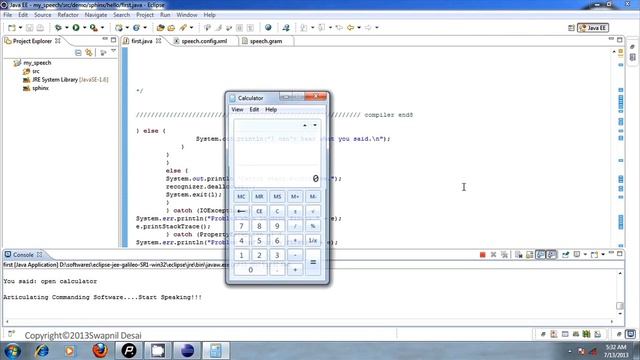Select the sphinx library tree item
640x360 pixels.
pos(40,88)
